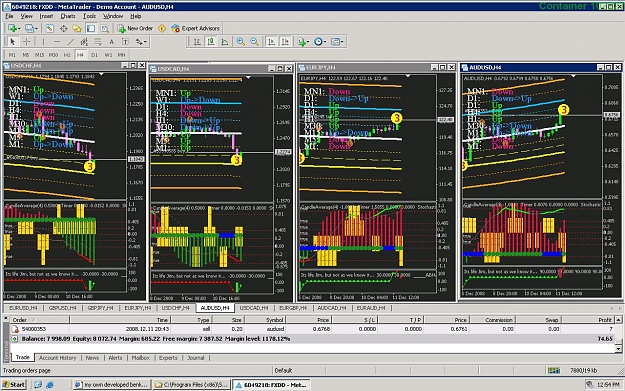The height and width of the screenshot is (391, 625).
Task: Zoom in on the chart
Action: tap(241, 41)
